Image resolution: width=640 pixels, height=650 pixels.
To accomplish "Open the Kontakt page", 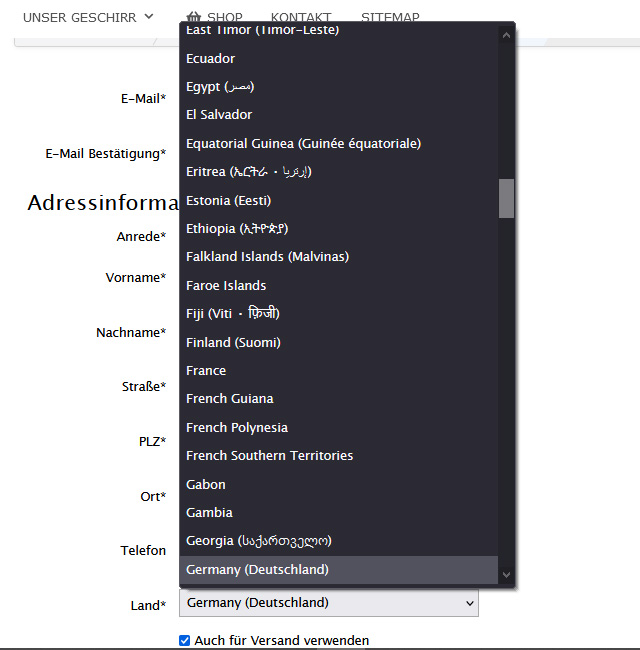I will click(x=301, y=17).
